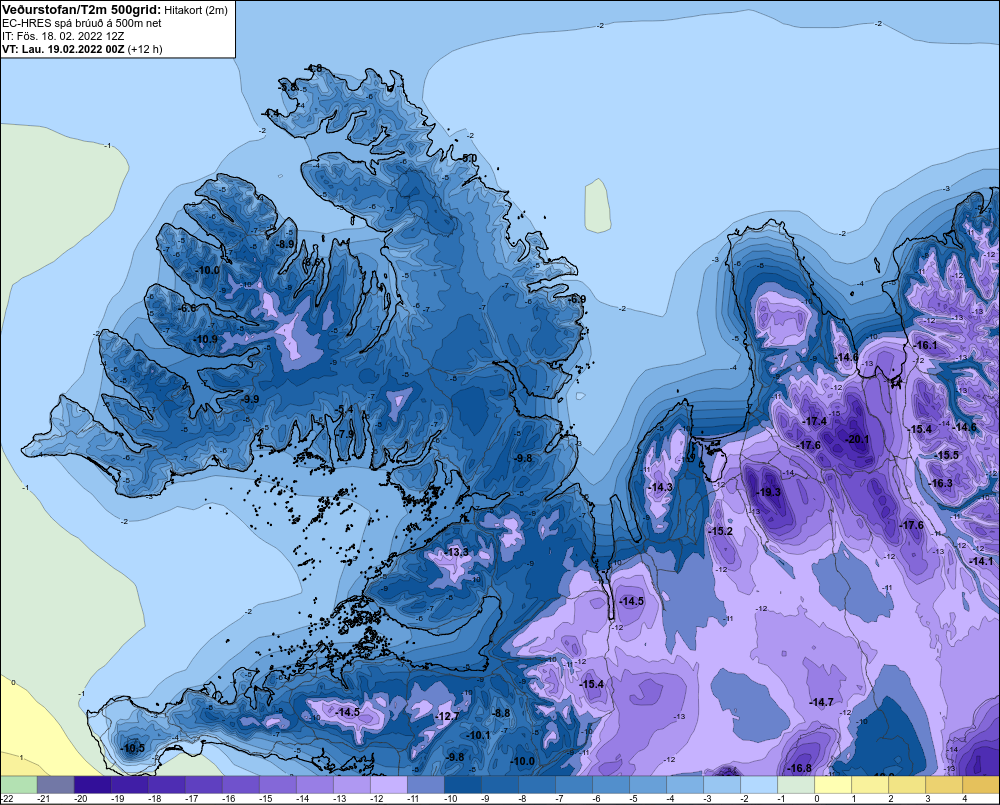Click the -5.4 temperature label

pos(345,409)
